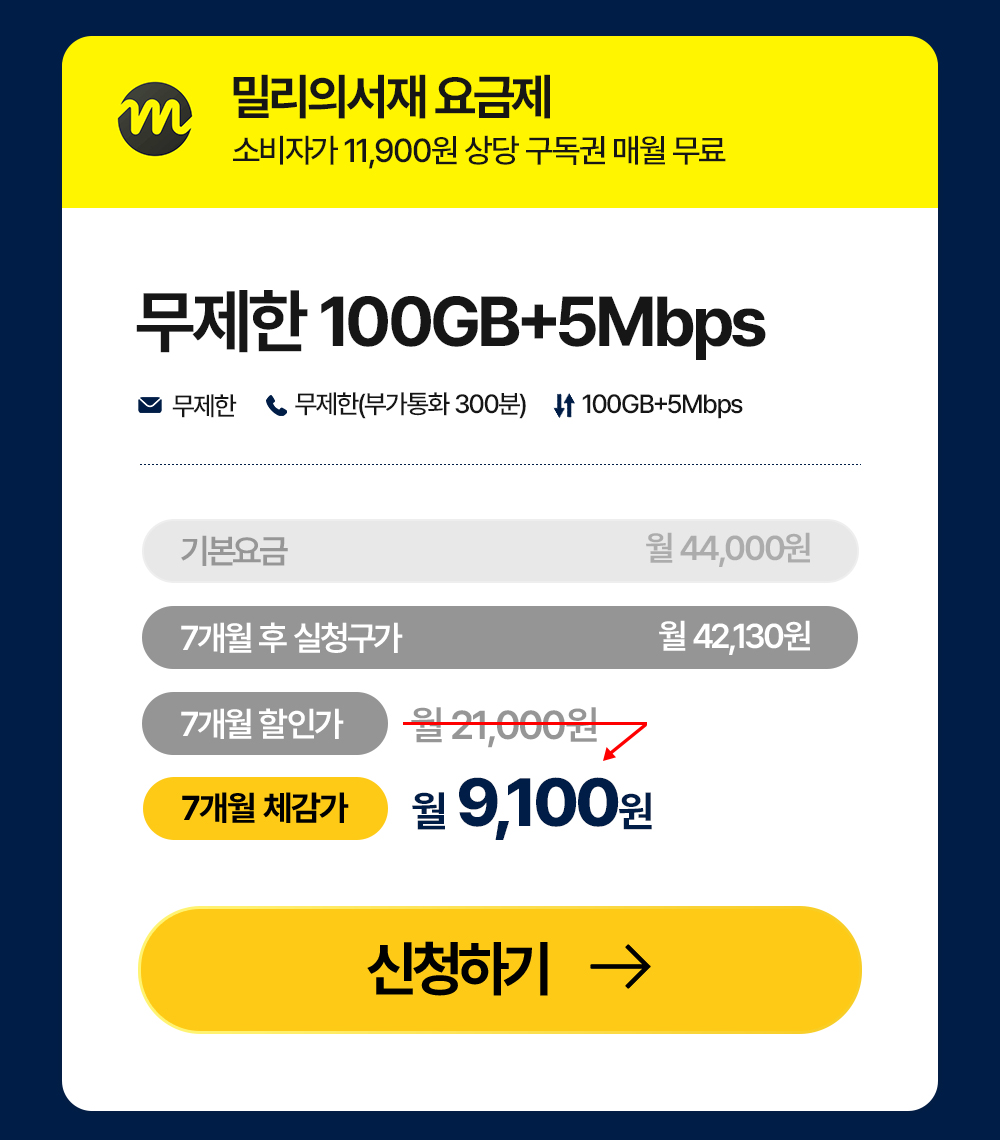
Task: Click the 밀리의서재 요금제 heading
Action: pos(391,97)
